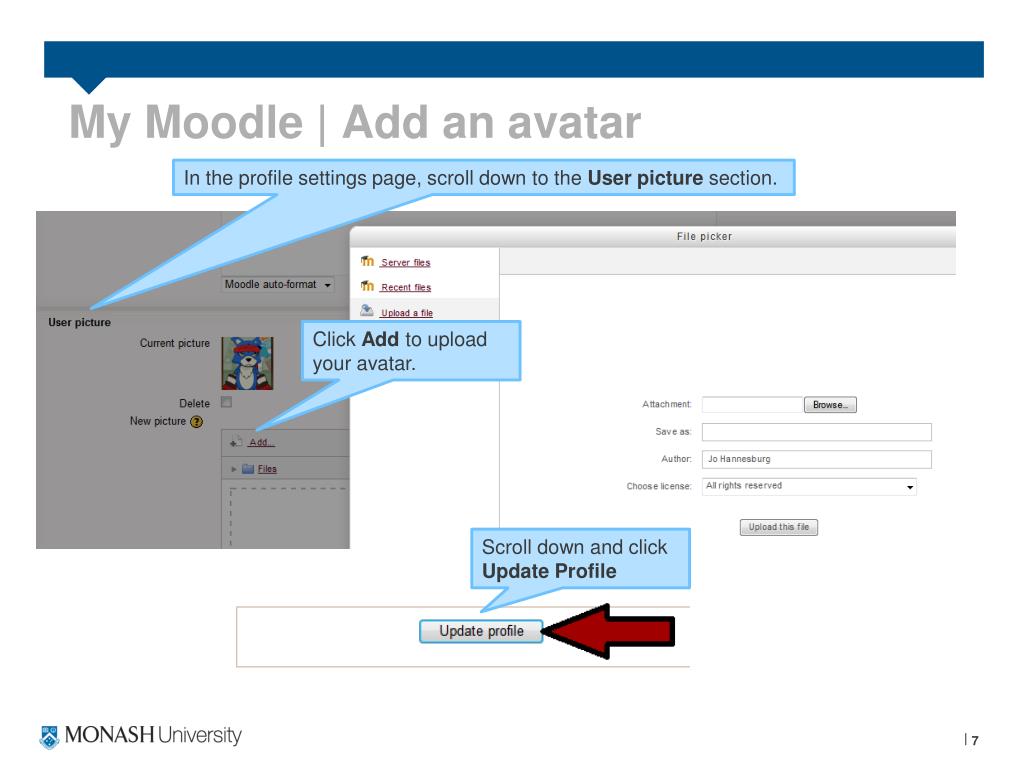Click the Save as text field
The height and width of the screenshot is (768, 1024).
tap(816, 432)
